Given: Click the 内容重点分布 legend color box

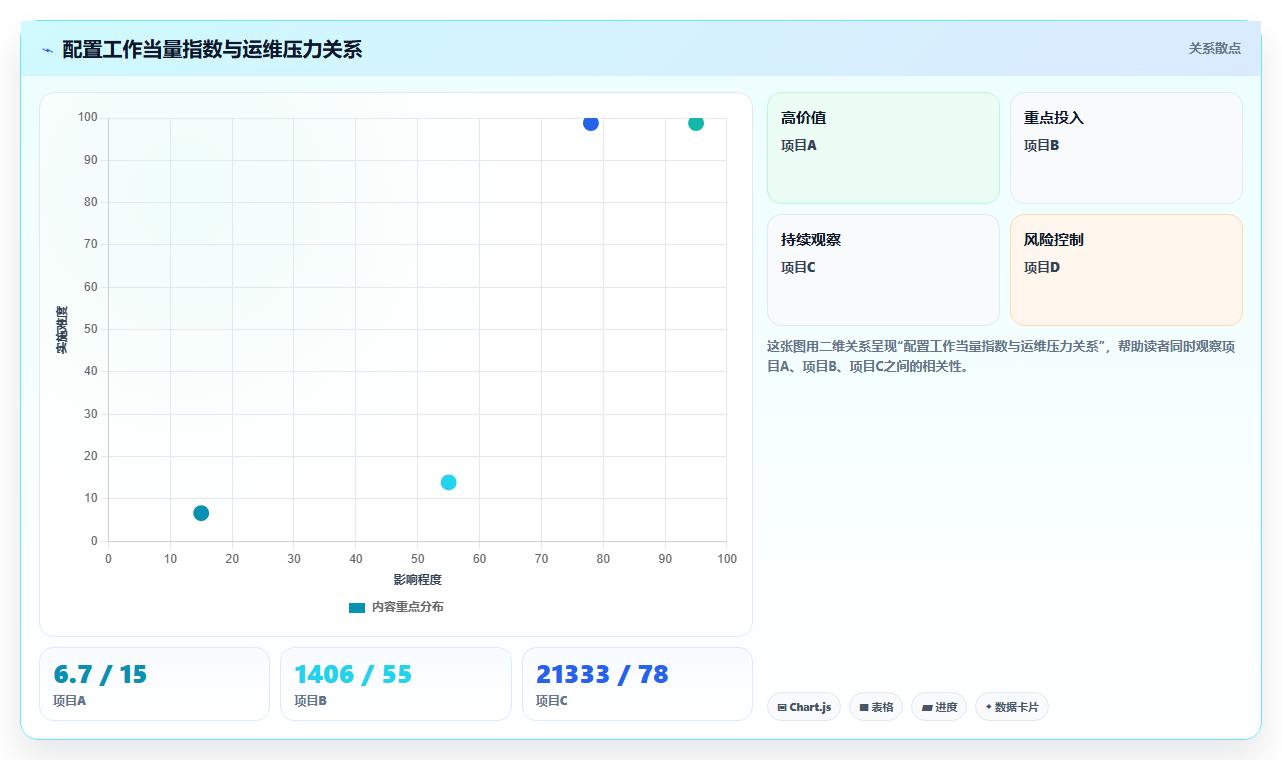Looking at the screenshot, I should pyautogui.click(x=357, y=607).
